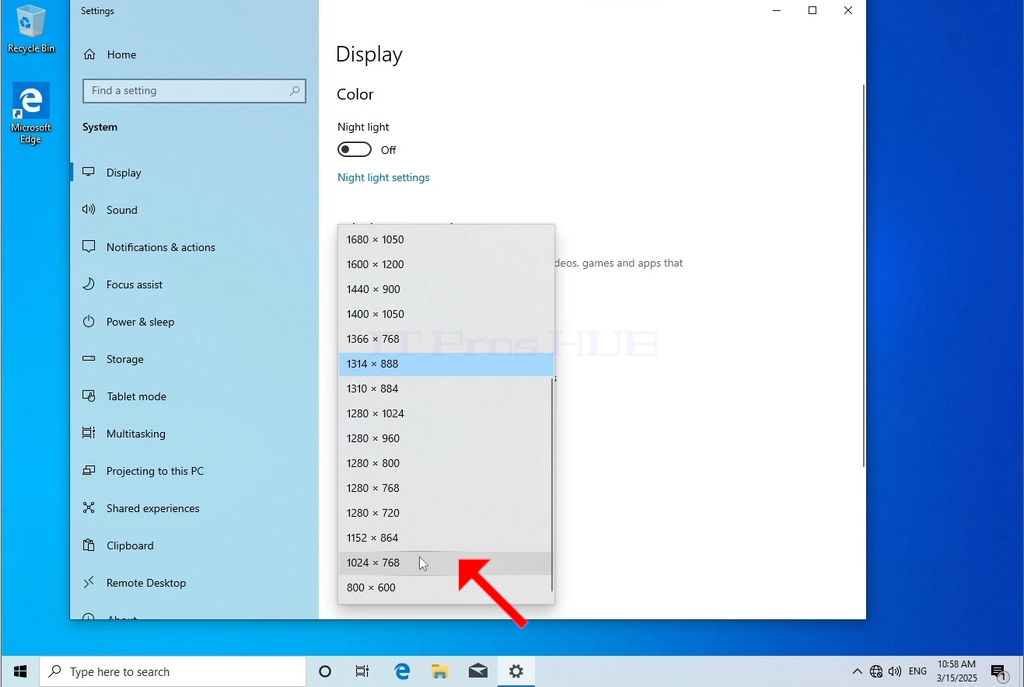Maximize the Settings window
This screenshot has width=1024, height=687.
point(812,10)
